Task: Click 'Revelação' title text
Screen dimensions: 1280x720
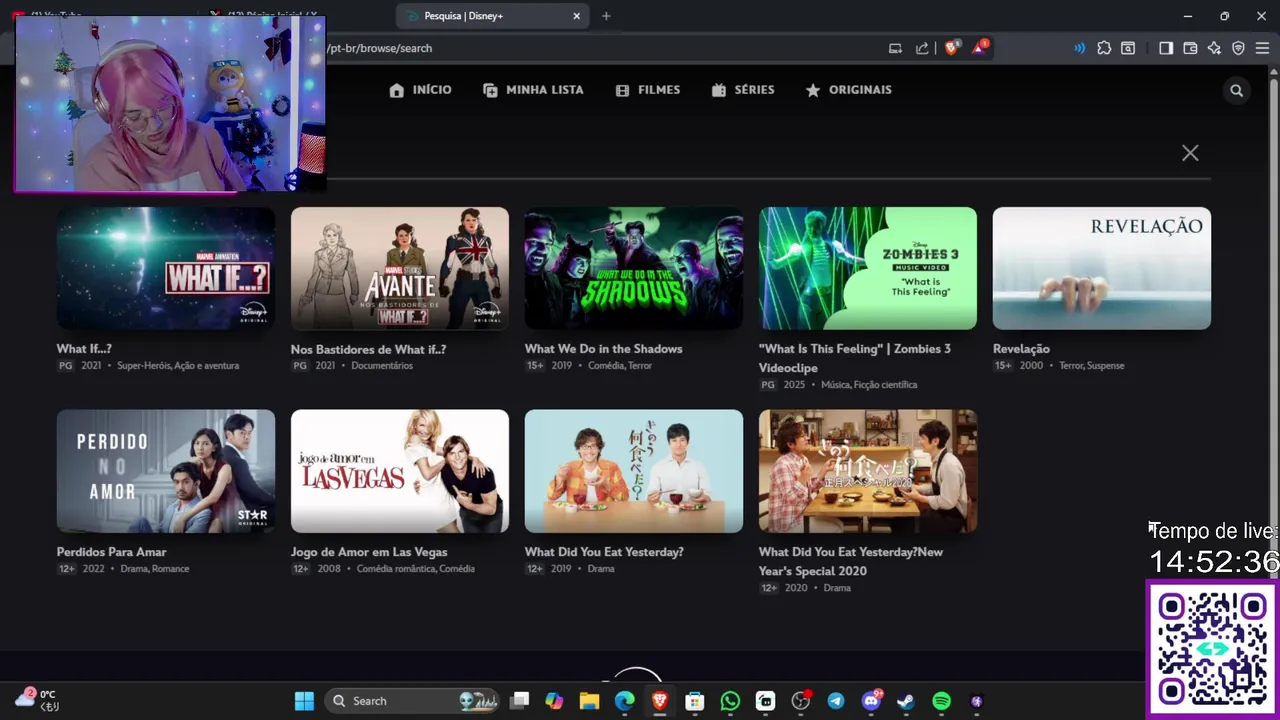Action: 1021,349
